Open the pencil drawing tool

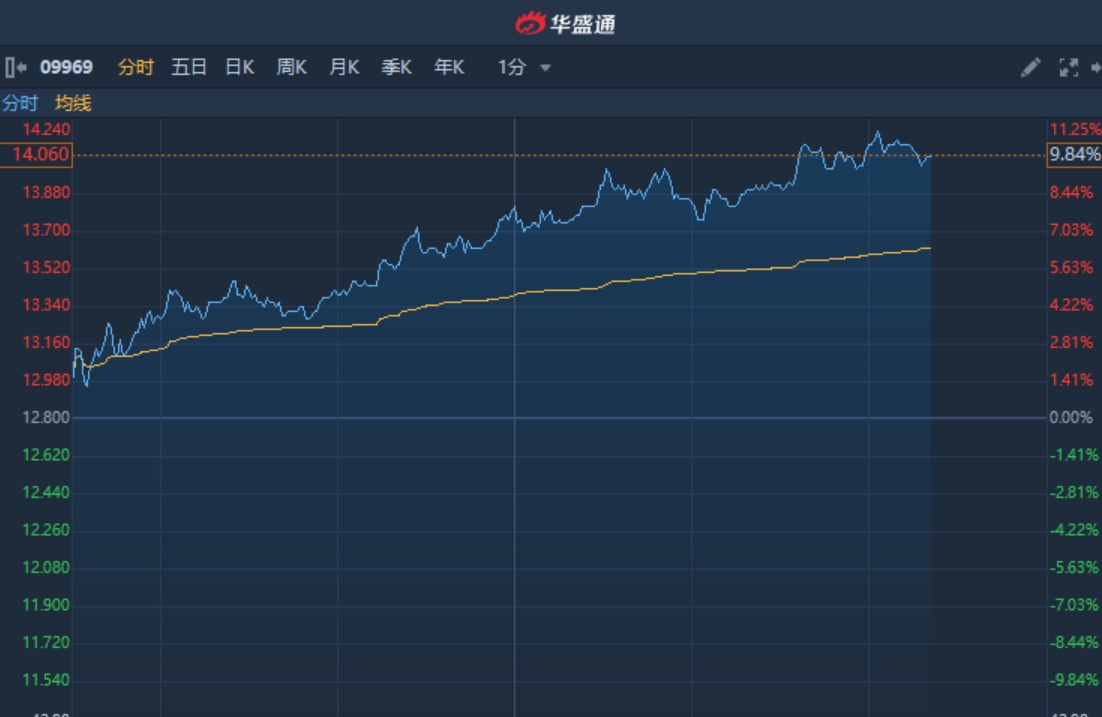[x=1030, y=68]
